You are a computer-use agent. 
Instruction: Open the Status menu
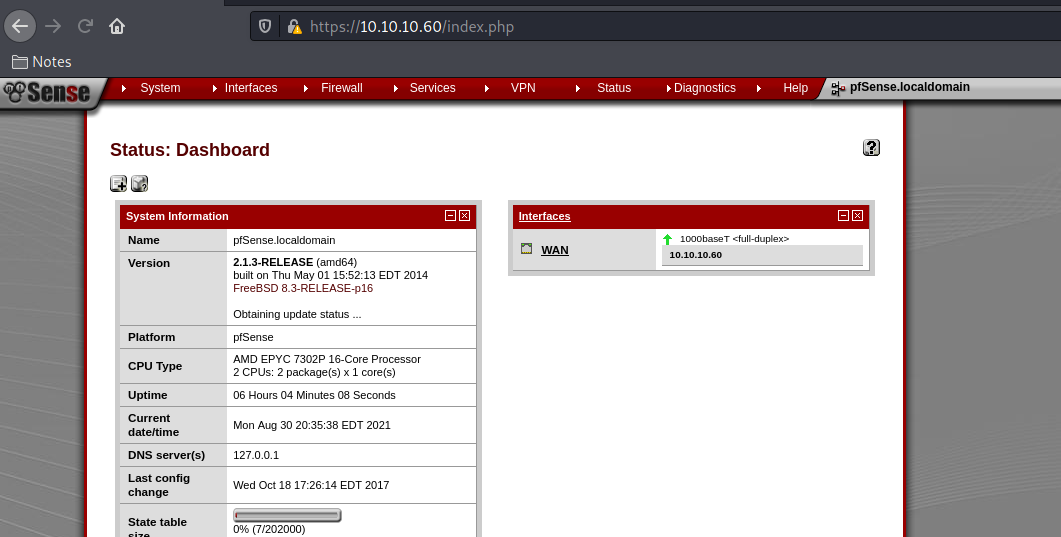614,88
